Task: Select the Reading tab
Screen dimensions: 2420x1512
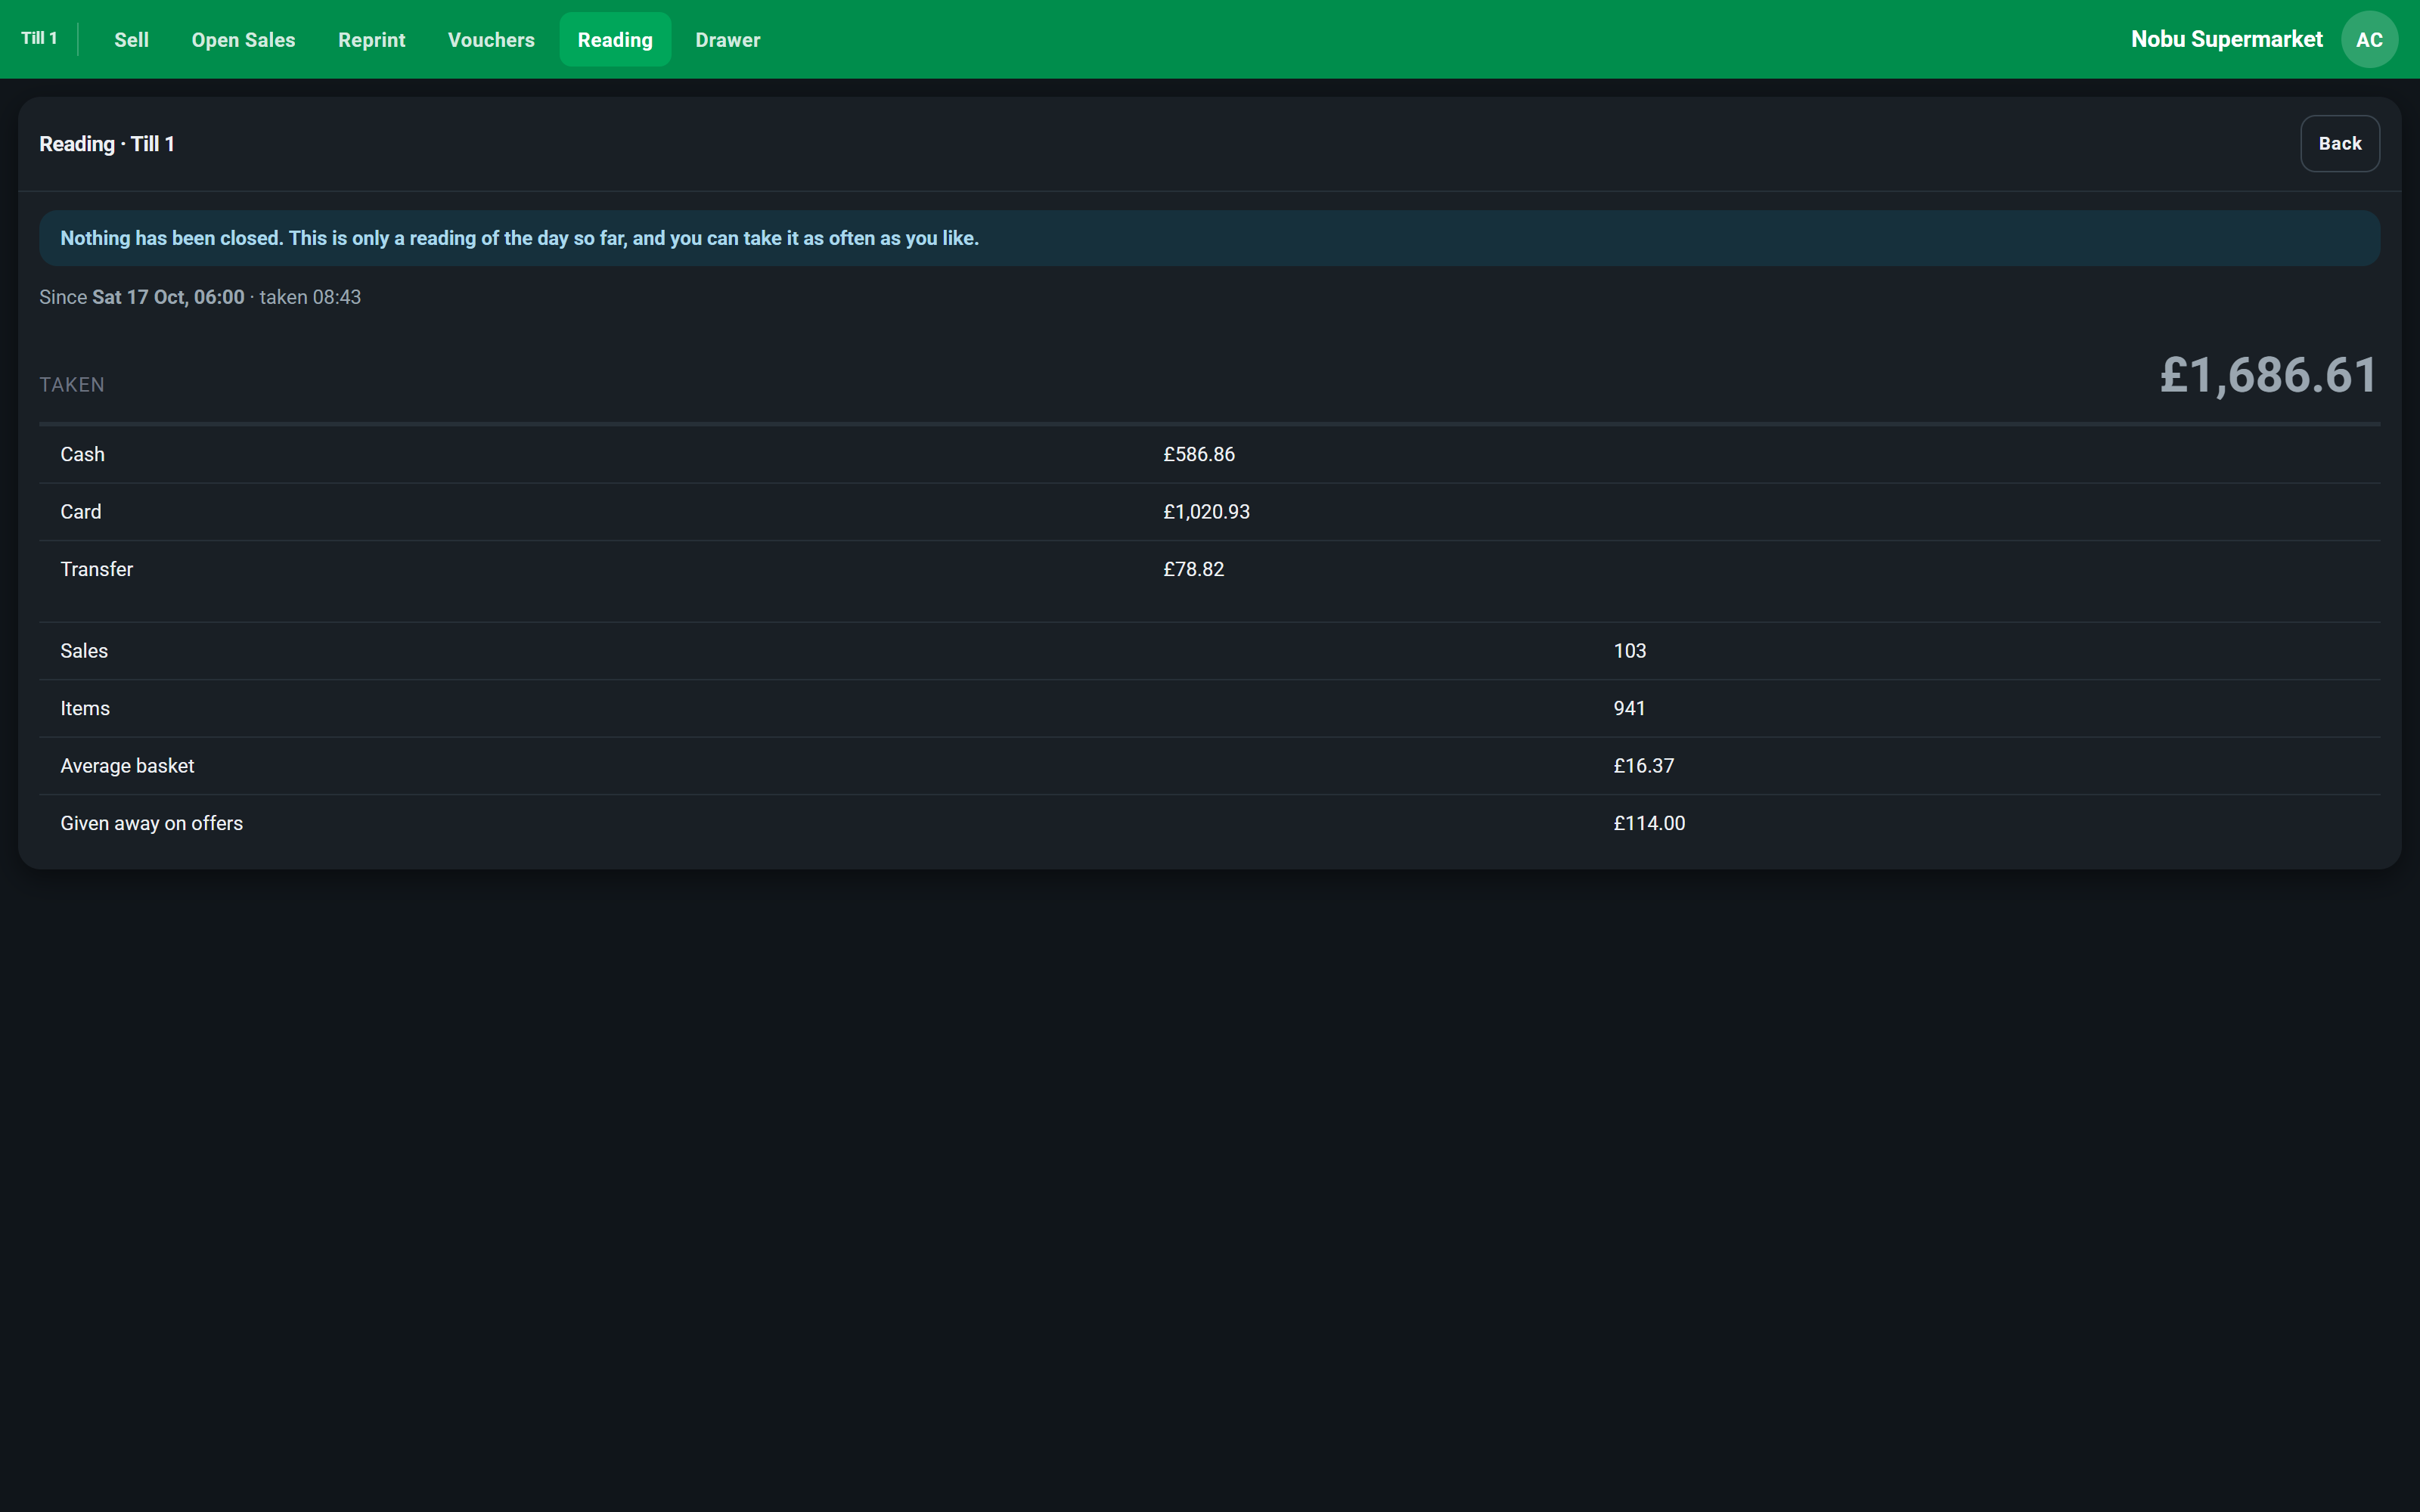Action: click(615, 40)
